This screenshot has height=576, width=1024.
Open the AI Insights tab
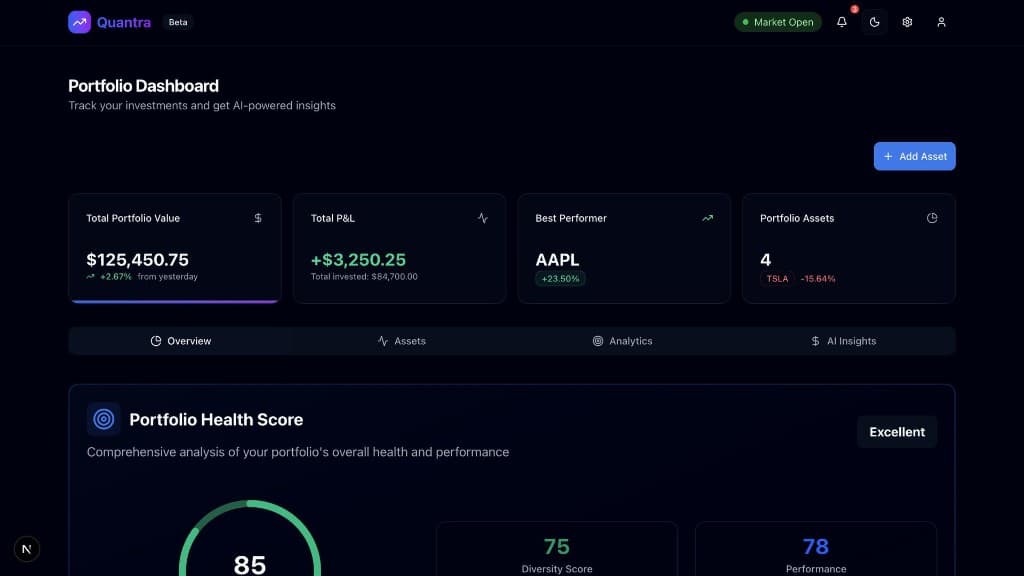tap(843, 341)
